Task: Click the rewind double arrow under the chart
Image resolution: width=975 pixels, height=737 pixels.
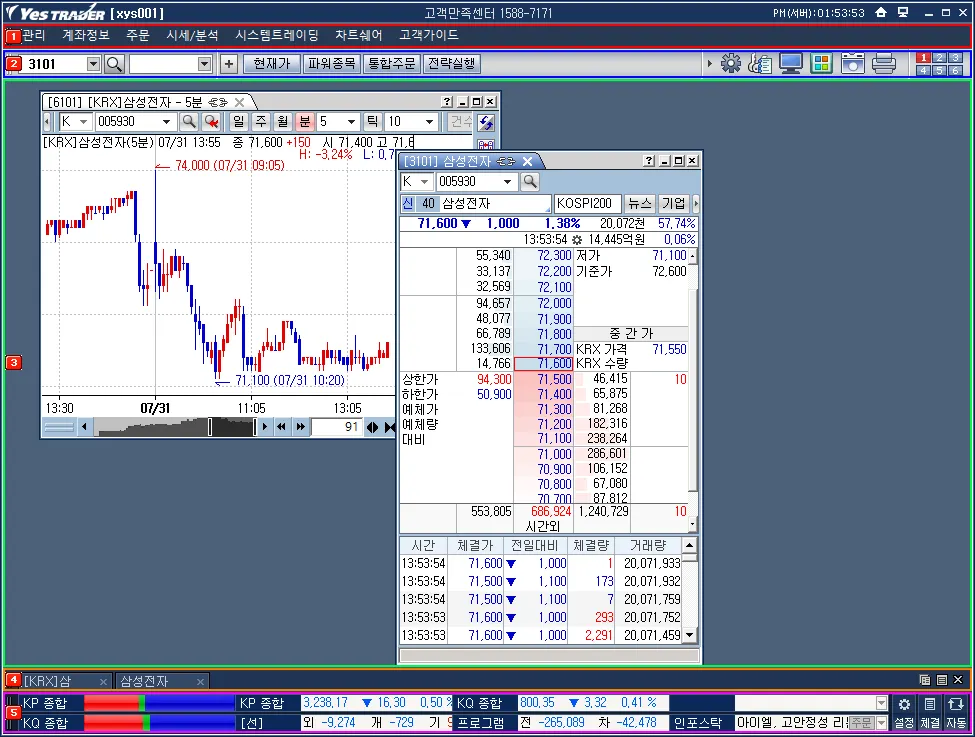Action: (282, 427)
